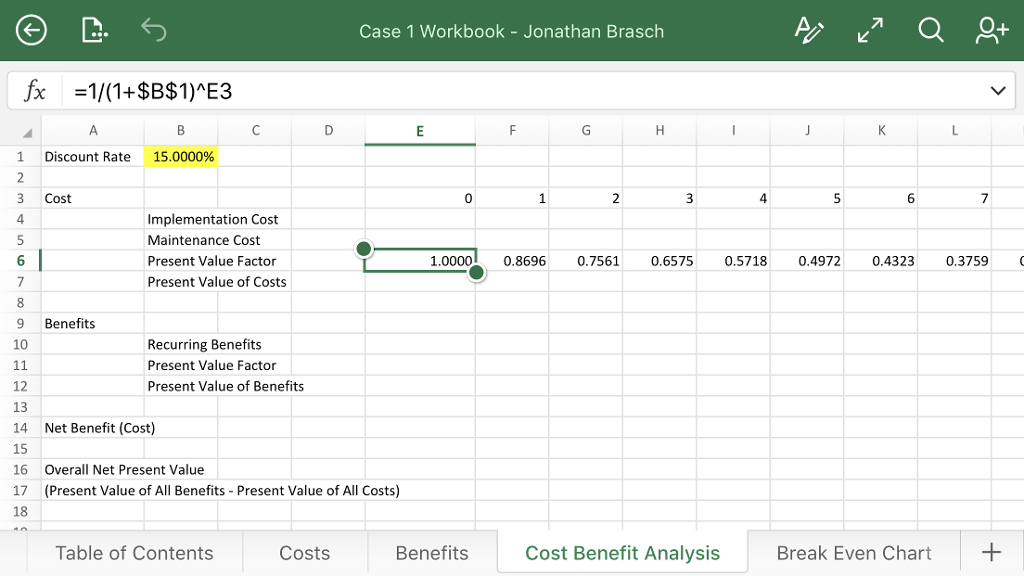1024x576 pixels.
Task: Tap the full-screen expand arrows icon
Action: [x=869, y=30]
